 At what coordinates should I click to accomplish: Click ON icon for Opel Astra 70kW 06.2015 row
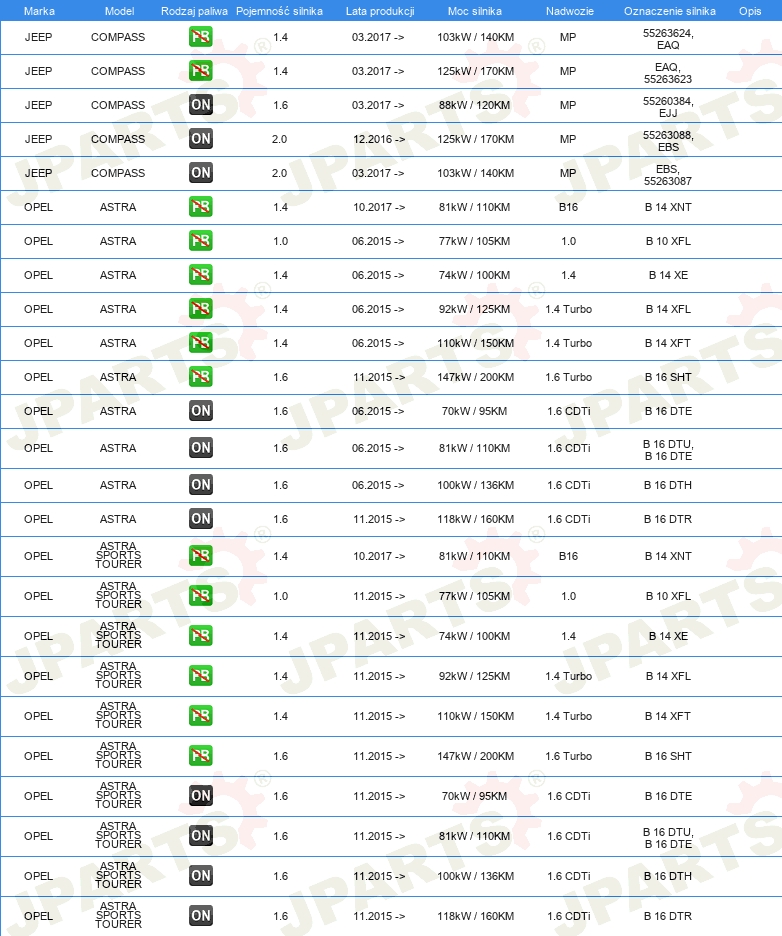click(201, 411)
